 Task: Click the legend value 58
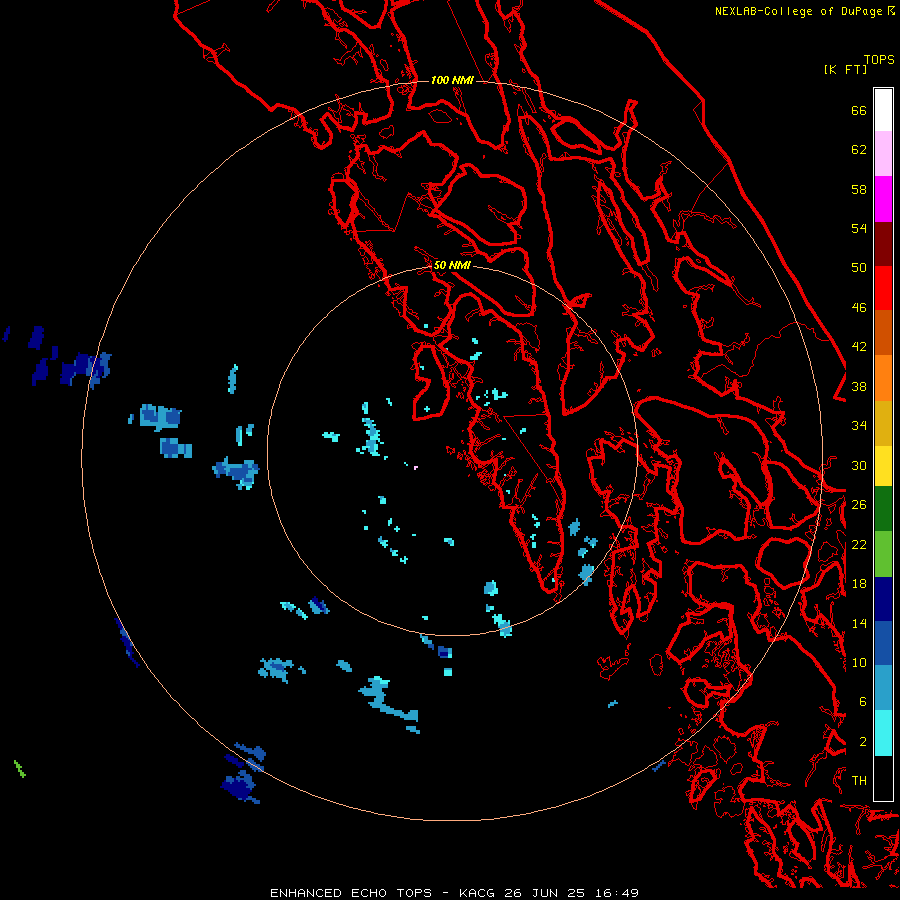coord(859,189)
